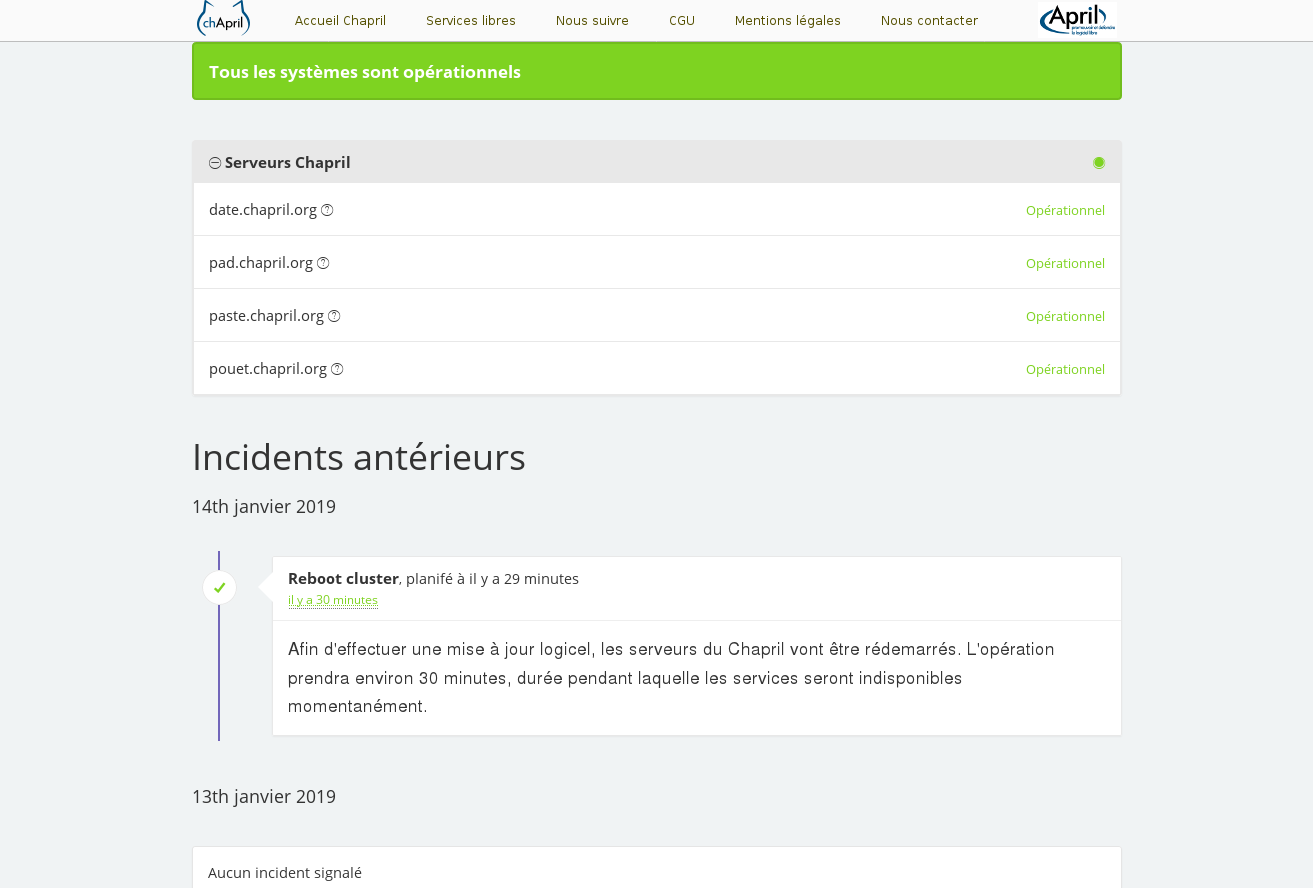
Task: Click the pouet.chapril.org service name
Action: [x=268, y=369]
